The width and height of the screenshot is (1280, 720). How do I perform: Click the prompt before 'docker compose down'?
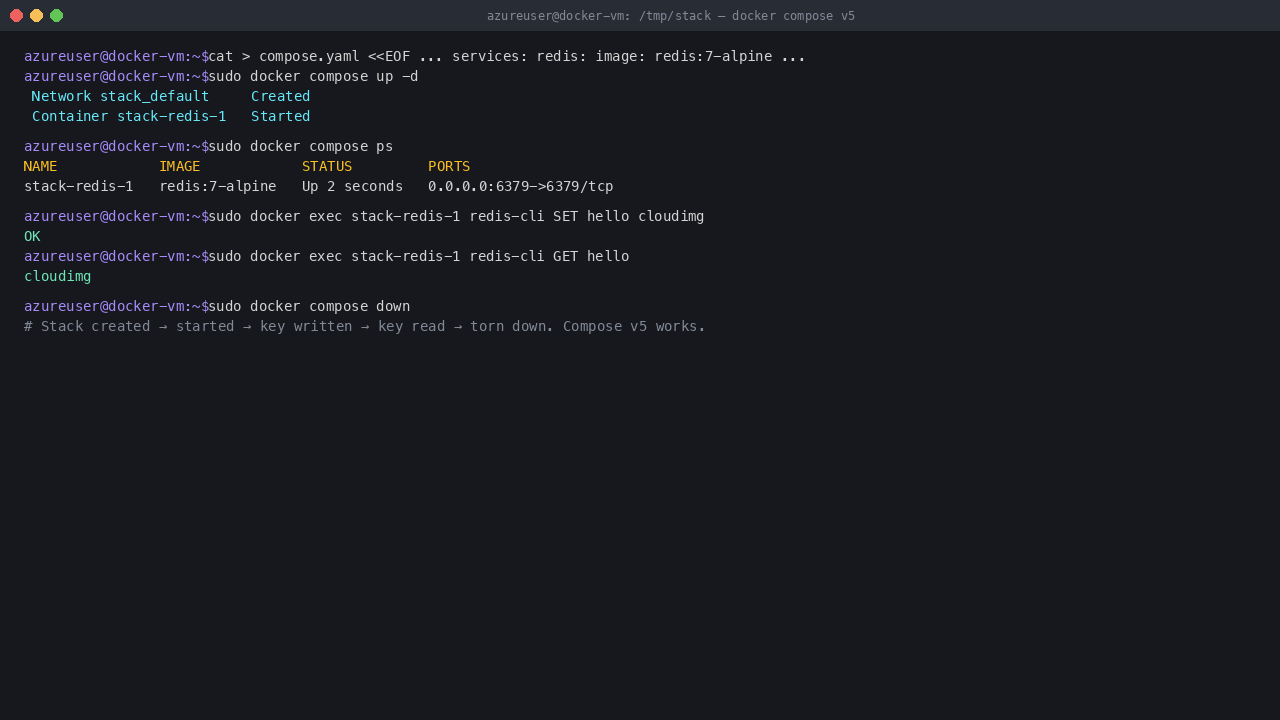pos(116,306)
